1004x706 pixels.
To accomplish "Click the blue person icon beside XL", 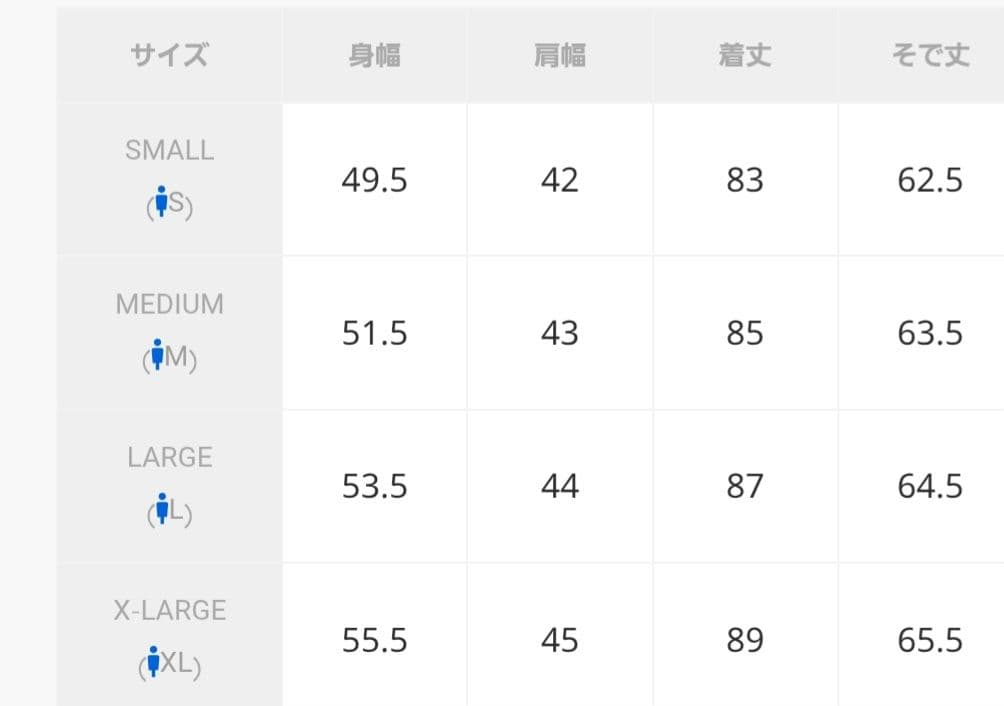I will pyautogui.click(x=153, y=663).
